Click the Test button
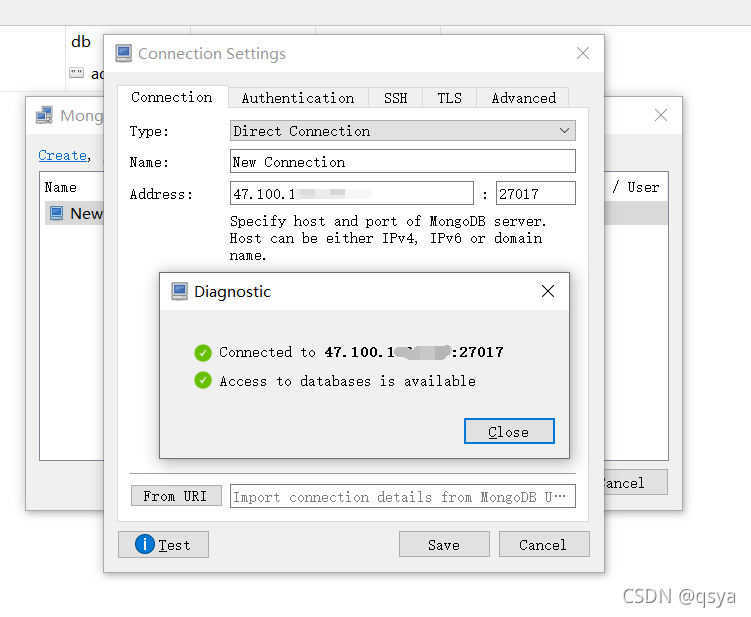The height and width of the screenshot is (617, 751). (x=163, y=544)
